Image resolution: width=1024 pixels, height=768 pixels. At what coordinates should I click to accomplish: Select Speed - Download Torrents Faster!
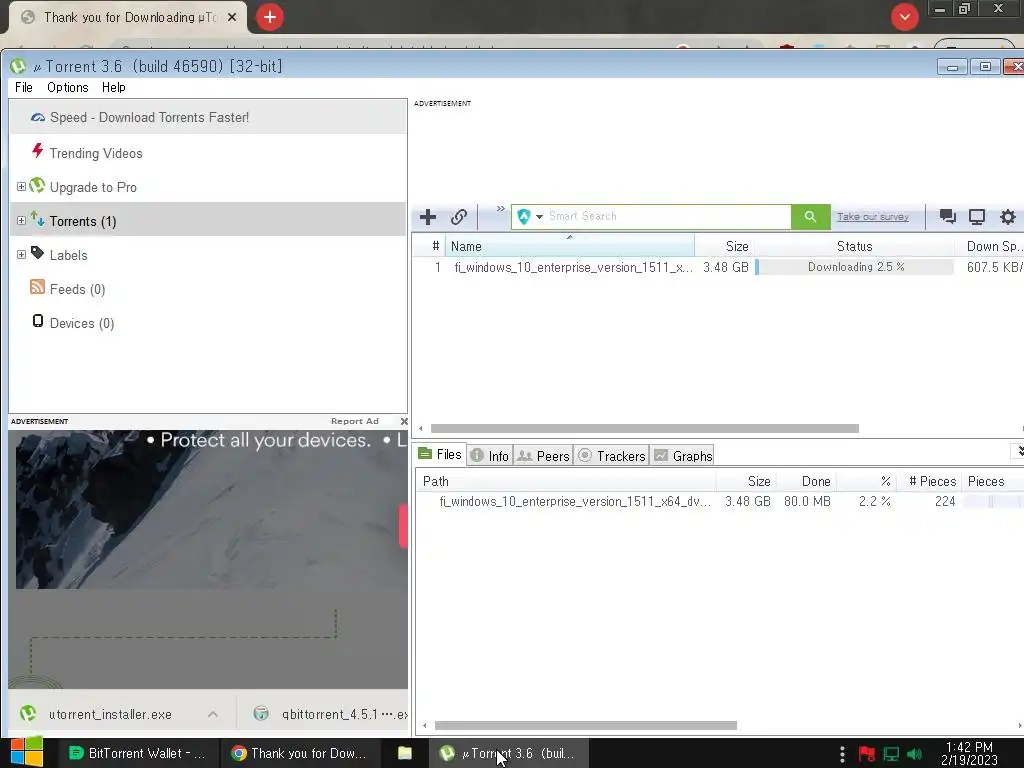(x=208, y=118)
